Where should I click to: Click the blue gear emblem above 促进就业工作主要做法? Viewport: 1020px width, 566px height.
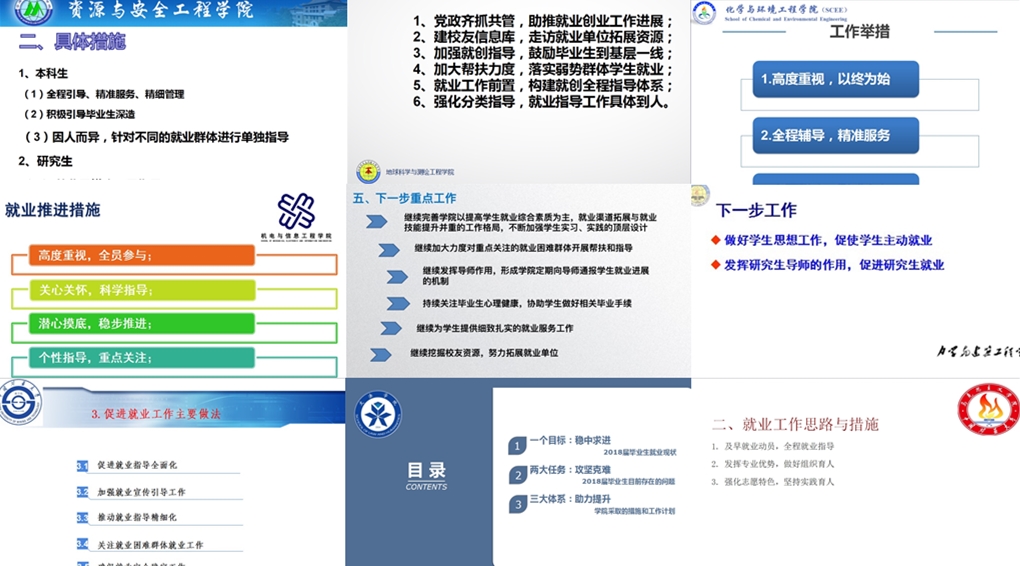[x=20, y=407]
